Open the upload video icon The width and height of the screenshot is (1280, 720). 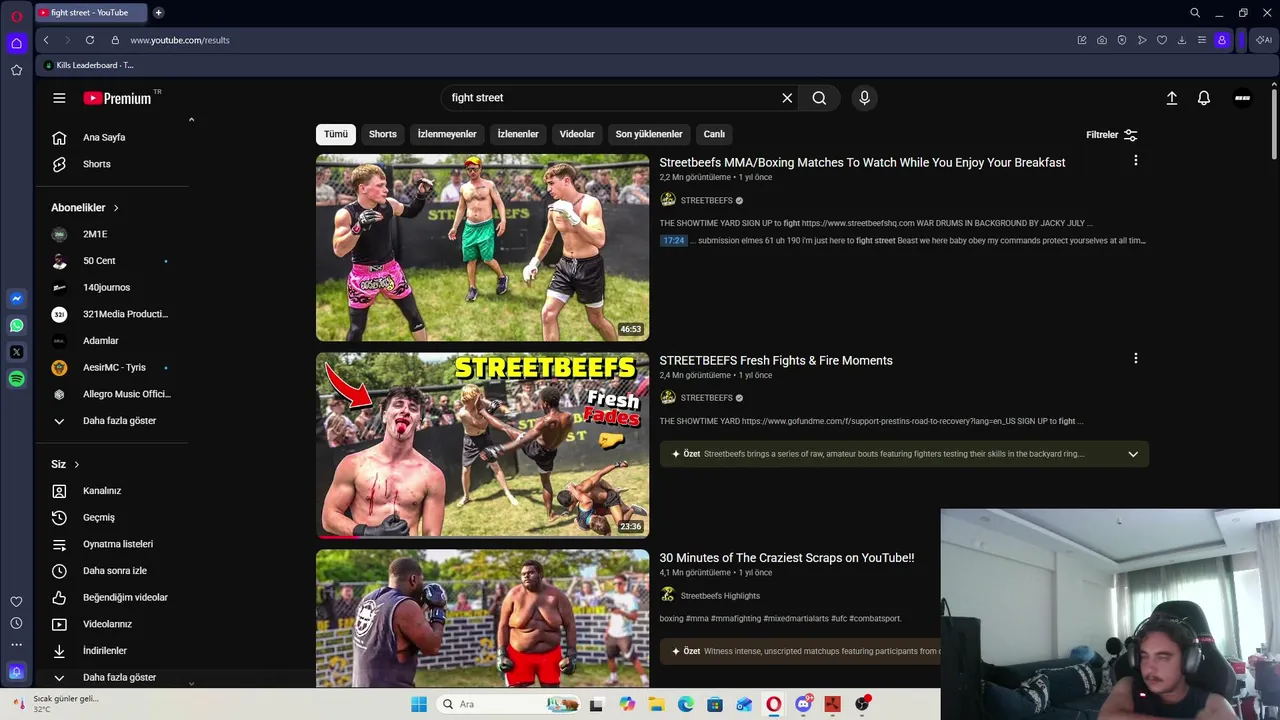point(1172,98)
